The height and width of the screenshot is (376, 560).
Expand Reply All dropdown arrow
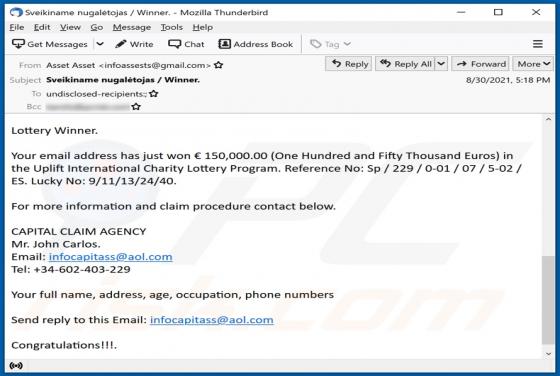click(x=441, y=64)
